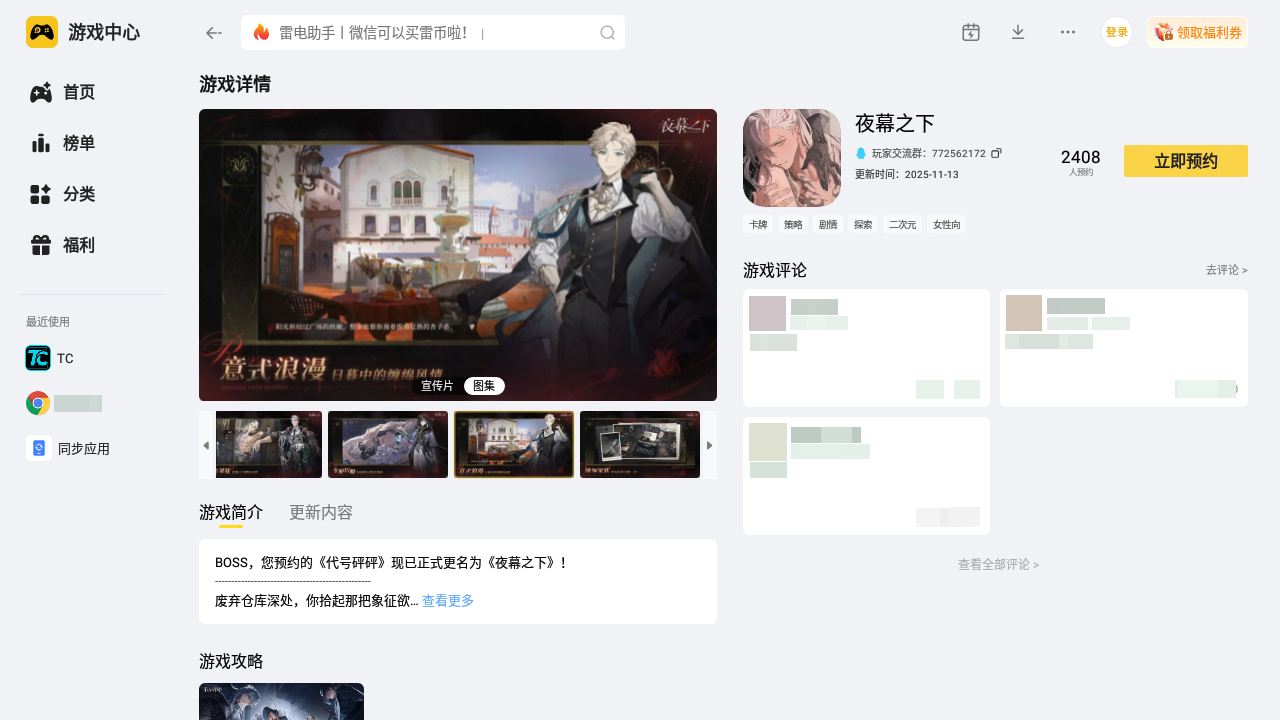Expand the game intro via 查看更多
The image size is (1280, 720).
[447, 600]
